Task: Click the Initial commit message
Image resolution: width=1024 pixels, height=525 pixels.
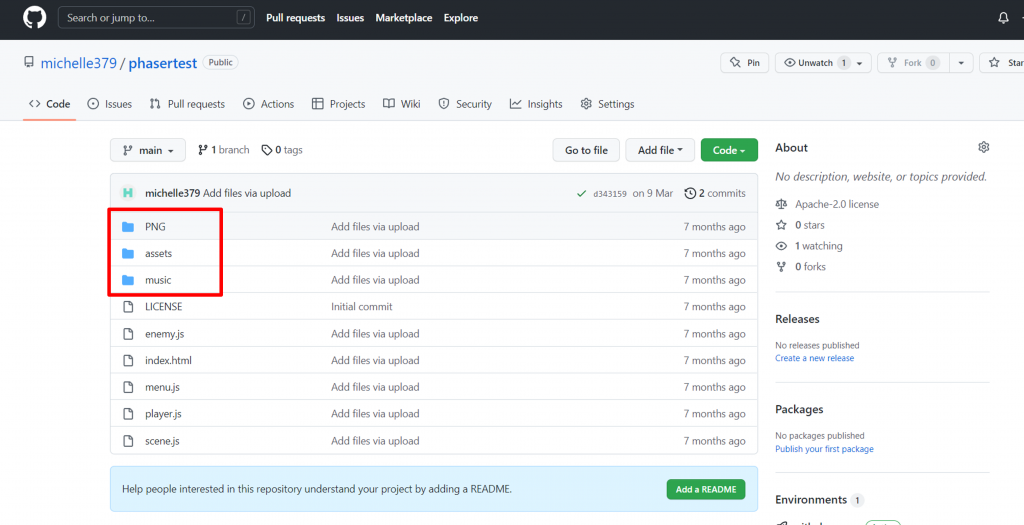Action: click(x=362, y=307)
